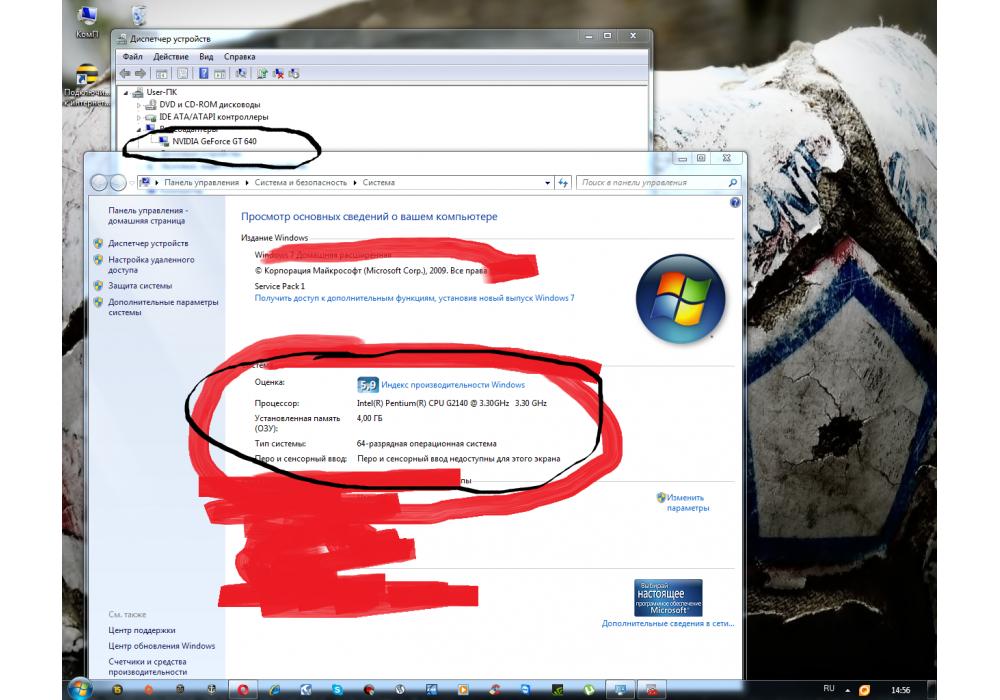Click the Uninstall device icon with red X
Image resolution: width=1000 pixels, height=700 pixels.
[278, 74]
